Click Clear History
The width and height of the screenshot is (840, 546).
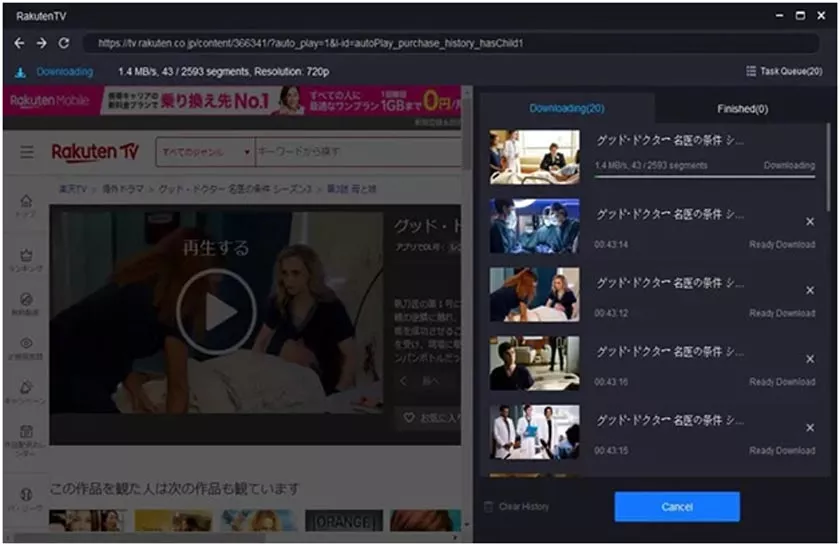point(517,506)
